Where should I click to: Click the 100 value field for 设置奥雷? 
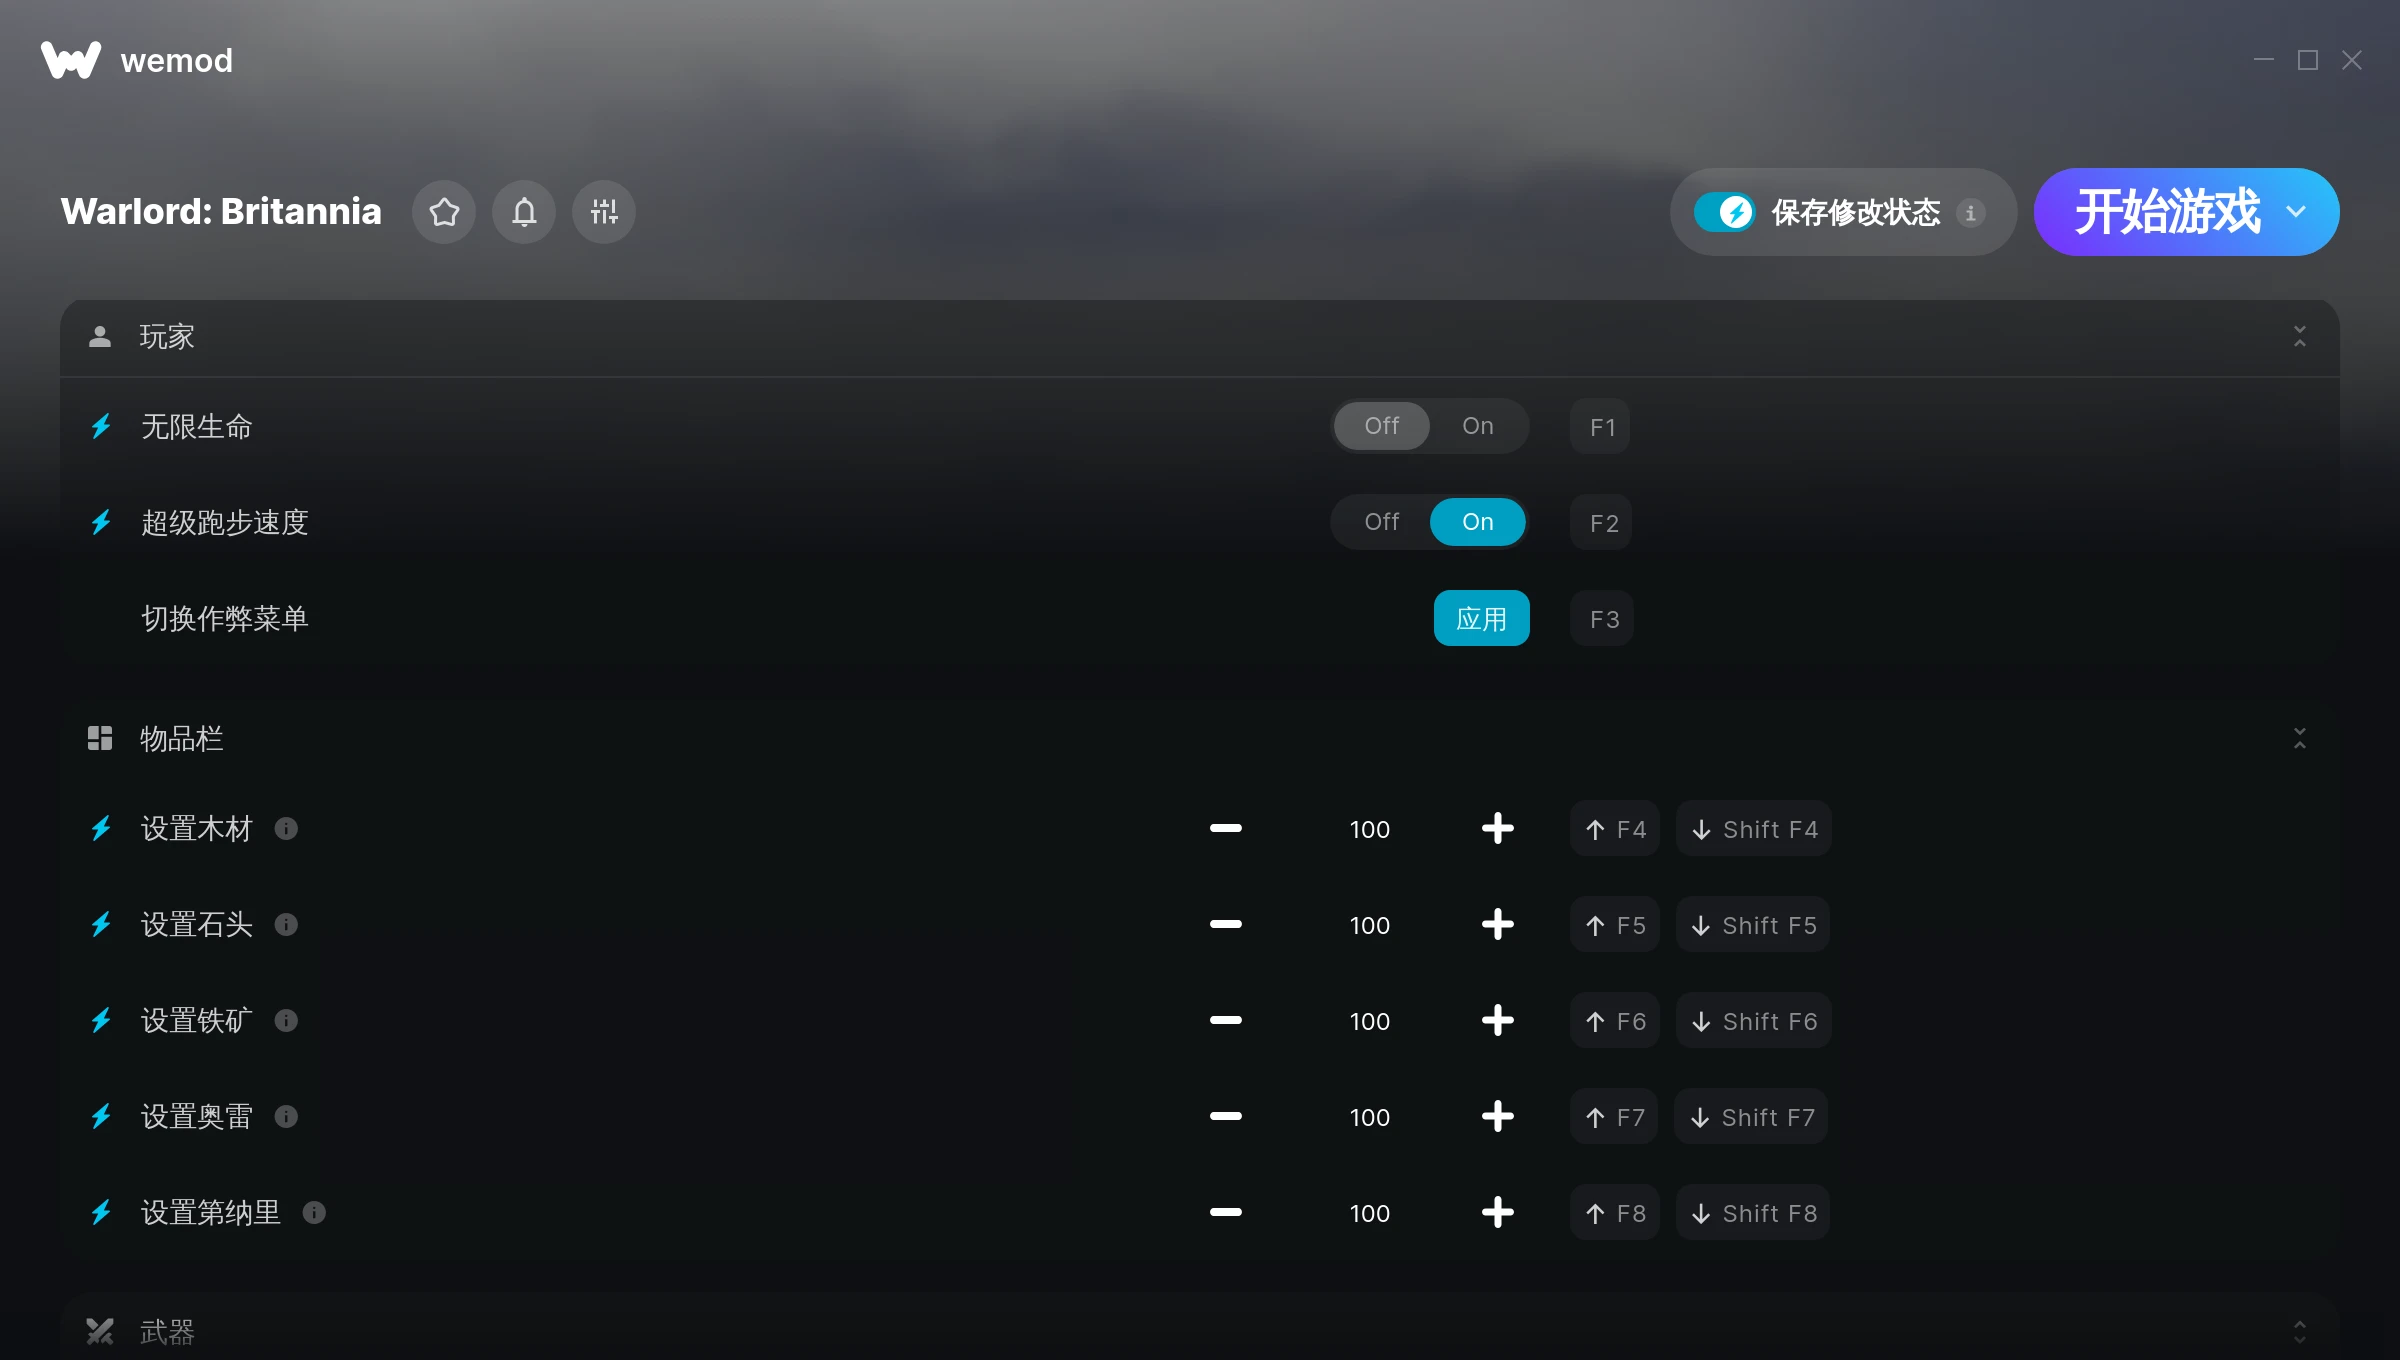coord(1369,1117)
